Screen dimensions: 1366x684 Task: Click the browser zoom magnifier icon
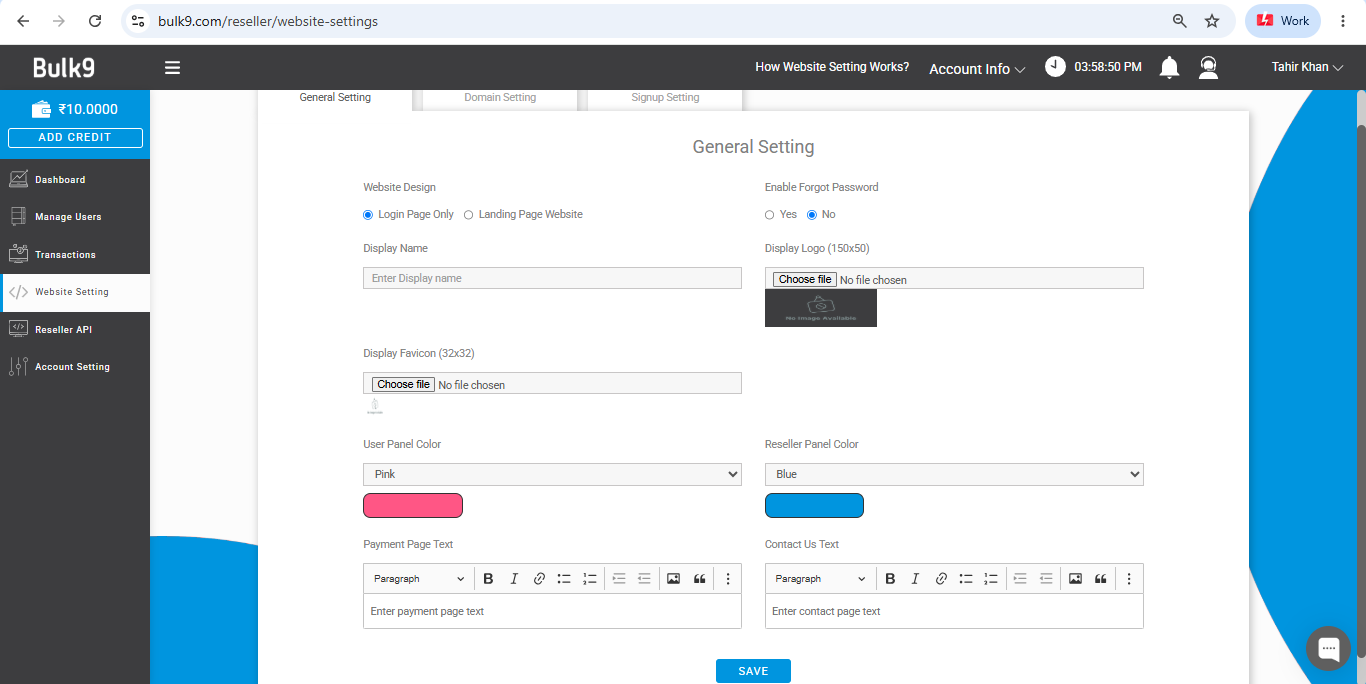pos(1180,21)
